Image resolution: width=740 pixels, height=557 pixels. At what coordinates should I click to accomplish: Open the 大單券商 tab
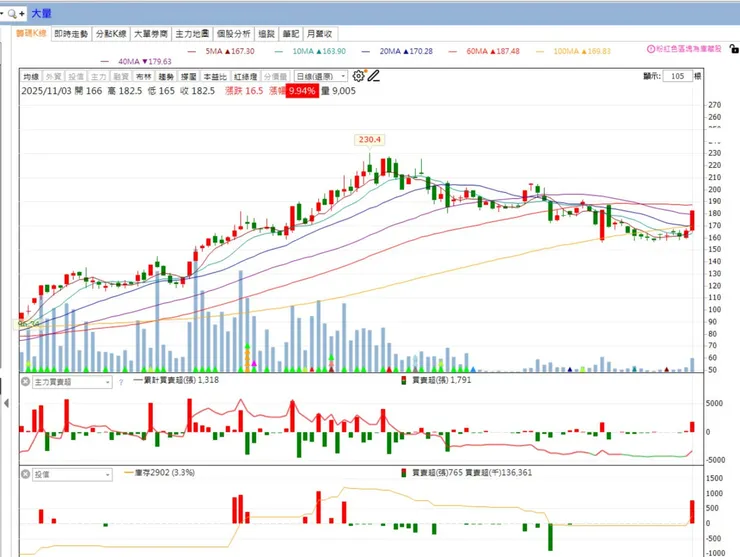151,34
